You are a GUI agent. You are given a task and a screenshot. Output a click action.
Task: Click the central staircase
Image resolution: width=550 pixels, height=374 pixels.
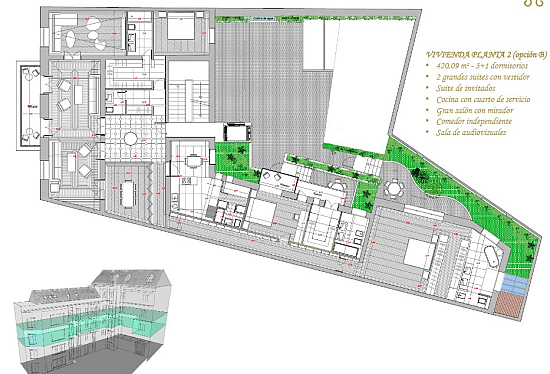click(189, 91)
